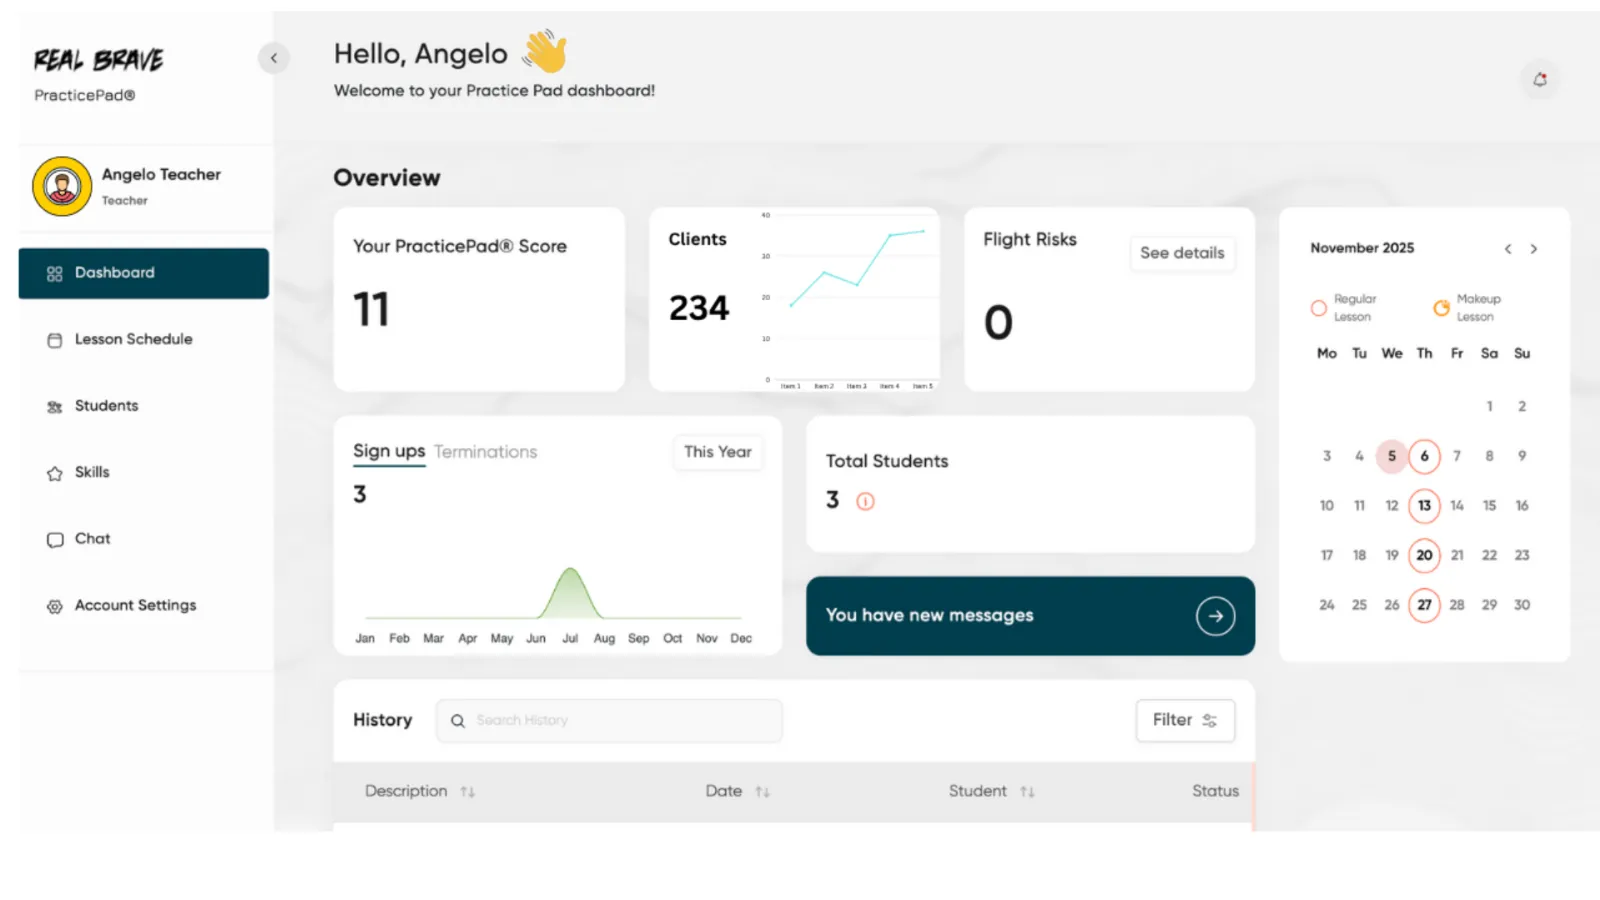
Task: Click the Description column header text
Action: (x=406, y=791)
